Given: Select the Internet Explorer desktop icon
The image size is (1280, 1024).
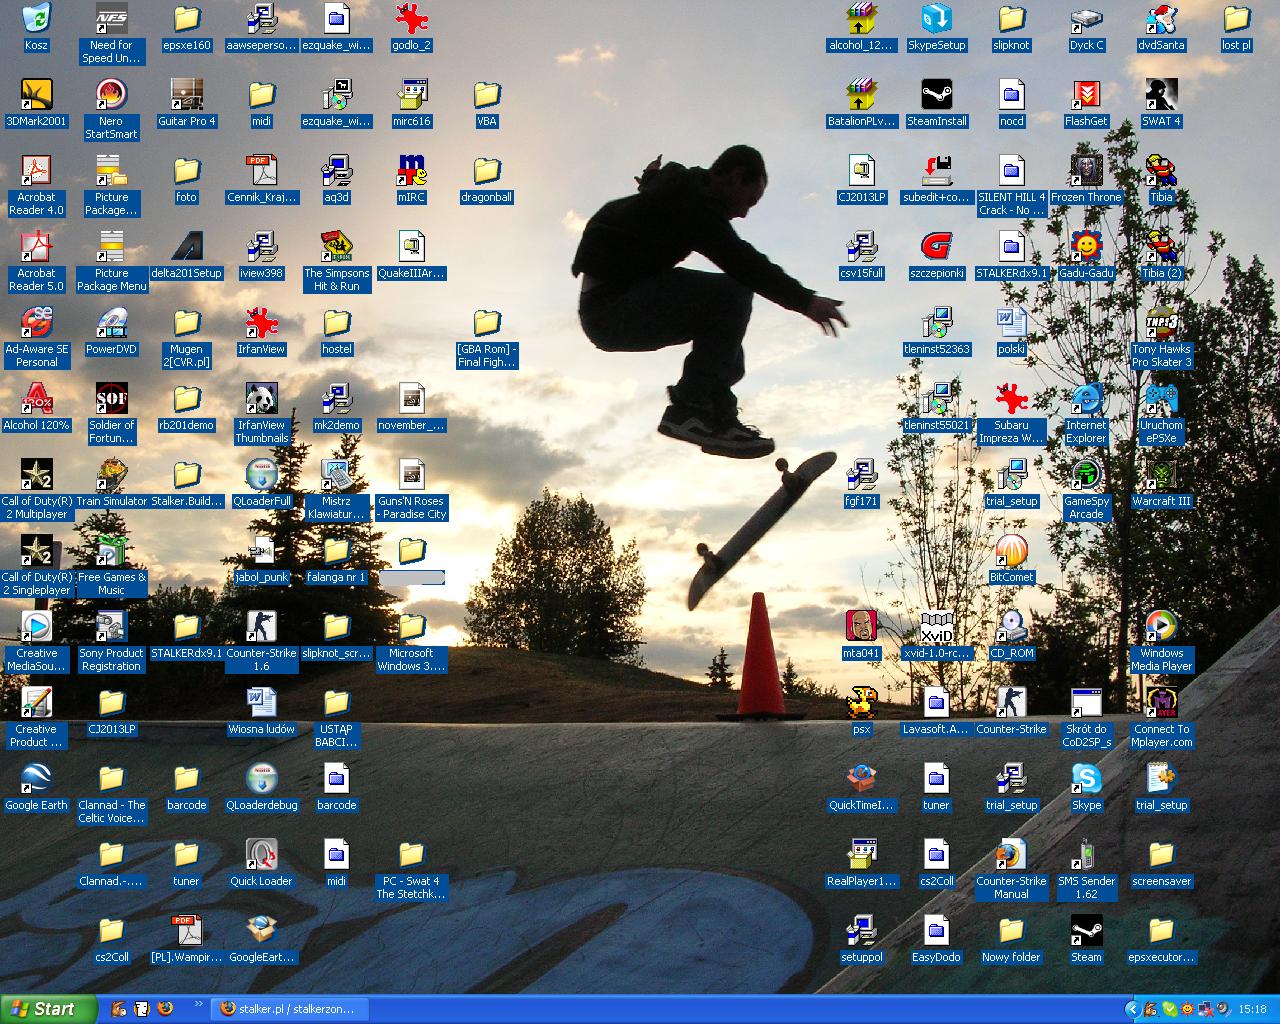Looking at the screenshot, I should click(x=1086, y=399).
